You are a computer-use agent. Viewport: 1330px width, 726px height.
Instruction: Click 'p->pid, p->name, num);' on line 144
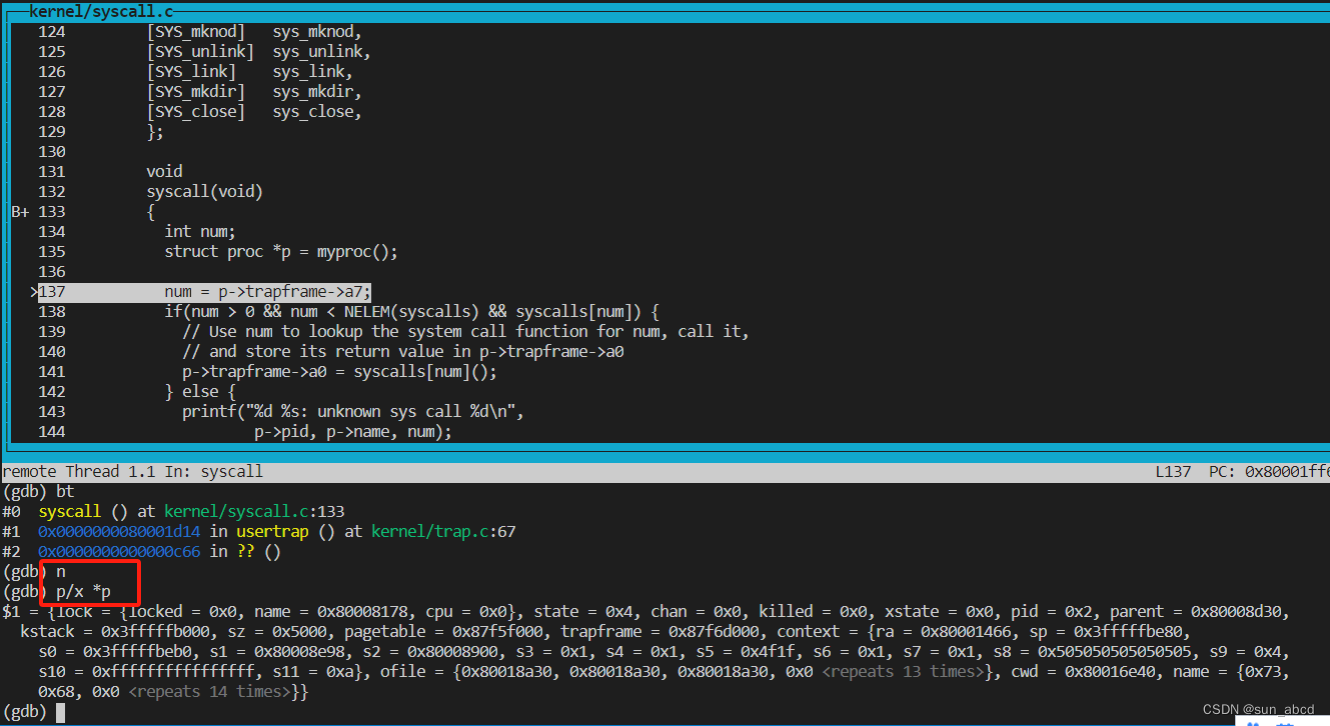[353, 432]
